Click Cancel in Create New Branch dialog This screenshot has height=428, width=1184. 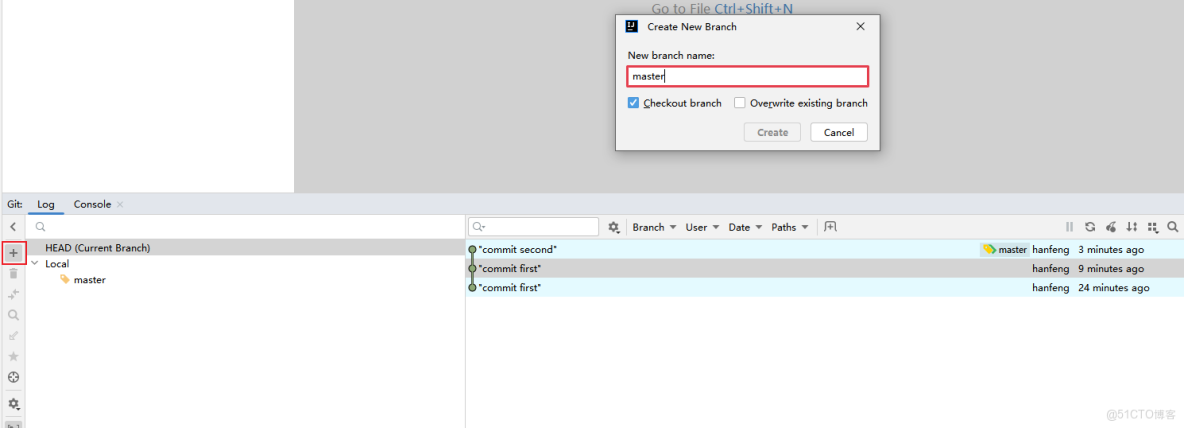tap(839, 132)
